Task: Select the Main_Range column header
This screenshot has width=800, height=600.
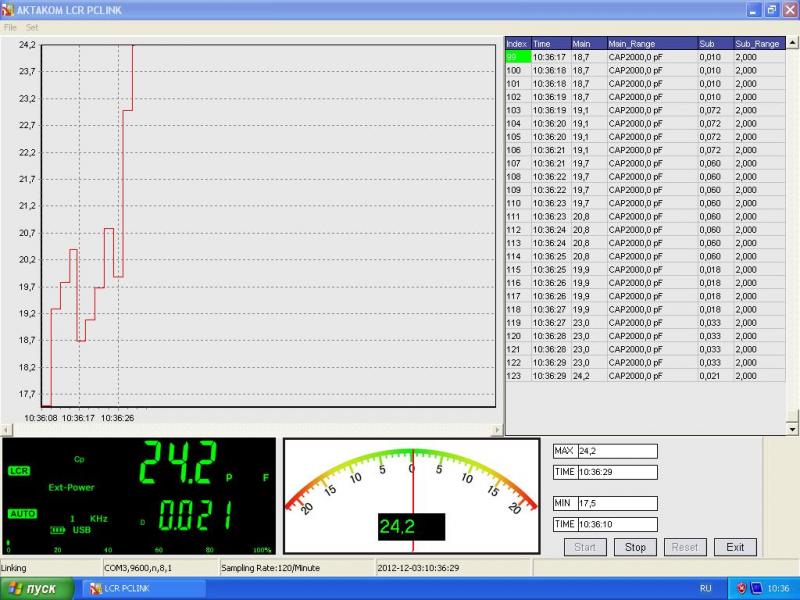Action: point(652,43)
